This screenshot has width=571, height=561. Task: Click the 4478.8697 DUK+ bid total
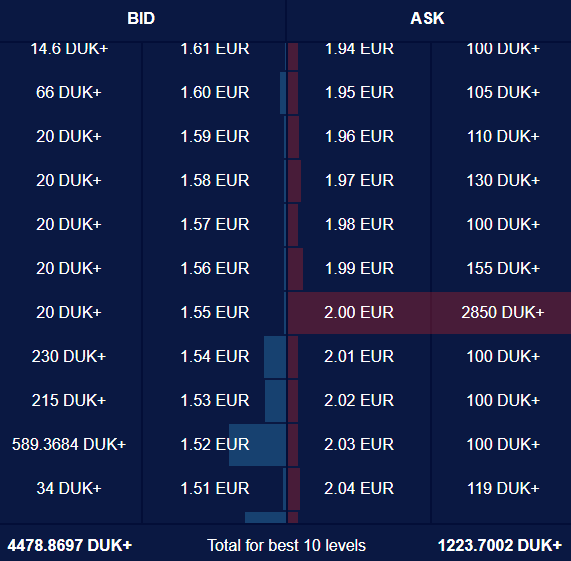70,545
